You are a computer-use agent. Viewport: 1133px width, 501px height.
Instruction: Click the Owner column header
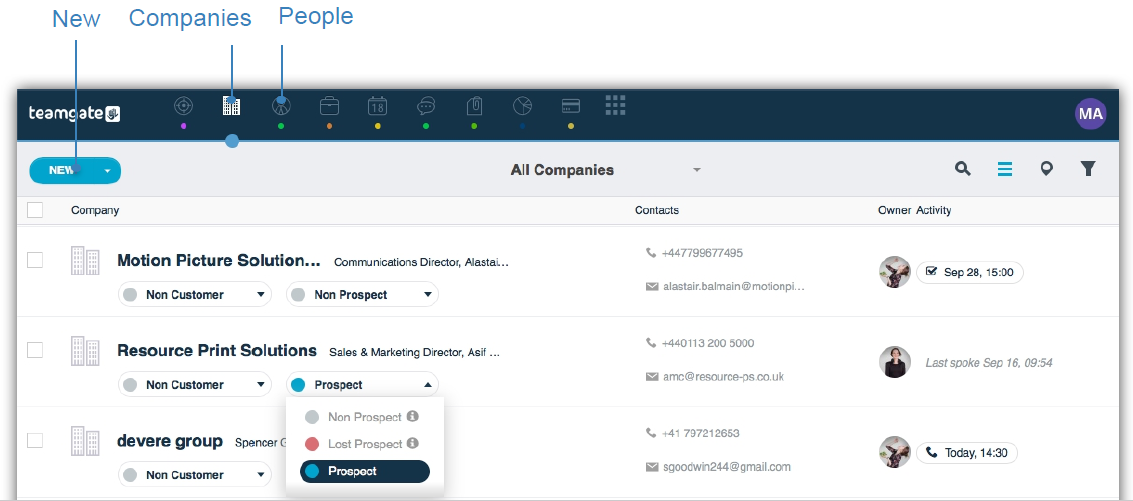click(895, 210)
